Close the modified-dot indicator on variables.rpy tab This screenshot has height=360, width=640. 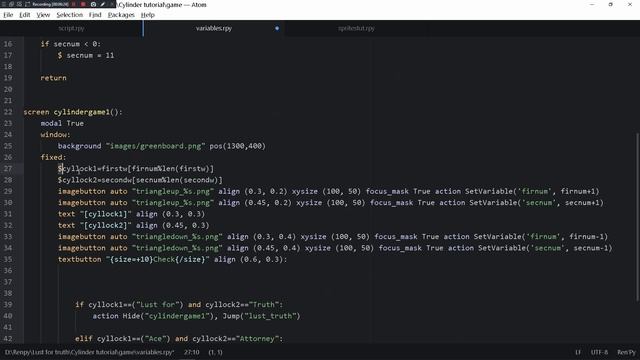pos(277,28)
